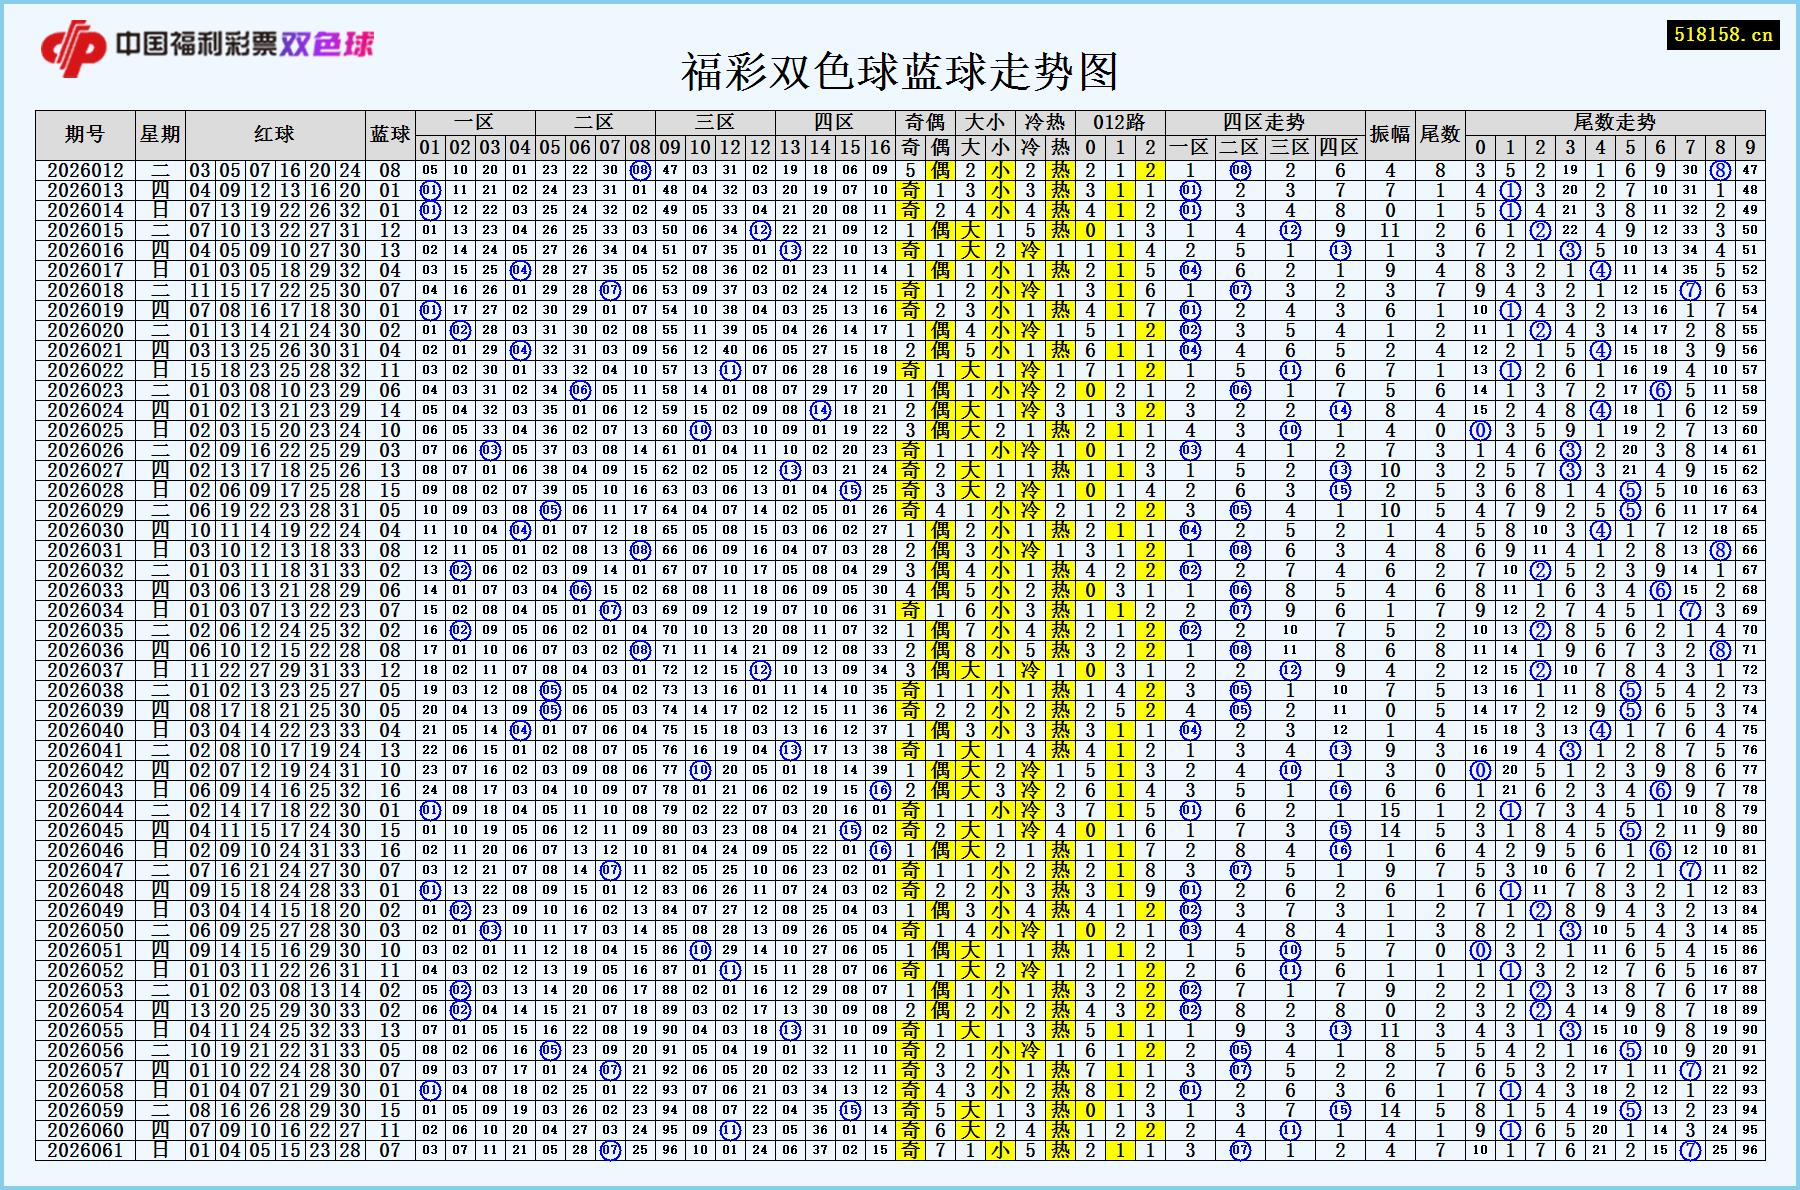The width and height of the screenshot is (1800, 1190).
Task: Select period number 2026024
Action: point(85,411)
